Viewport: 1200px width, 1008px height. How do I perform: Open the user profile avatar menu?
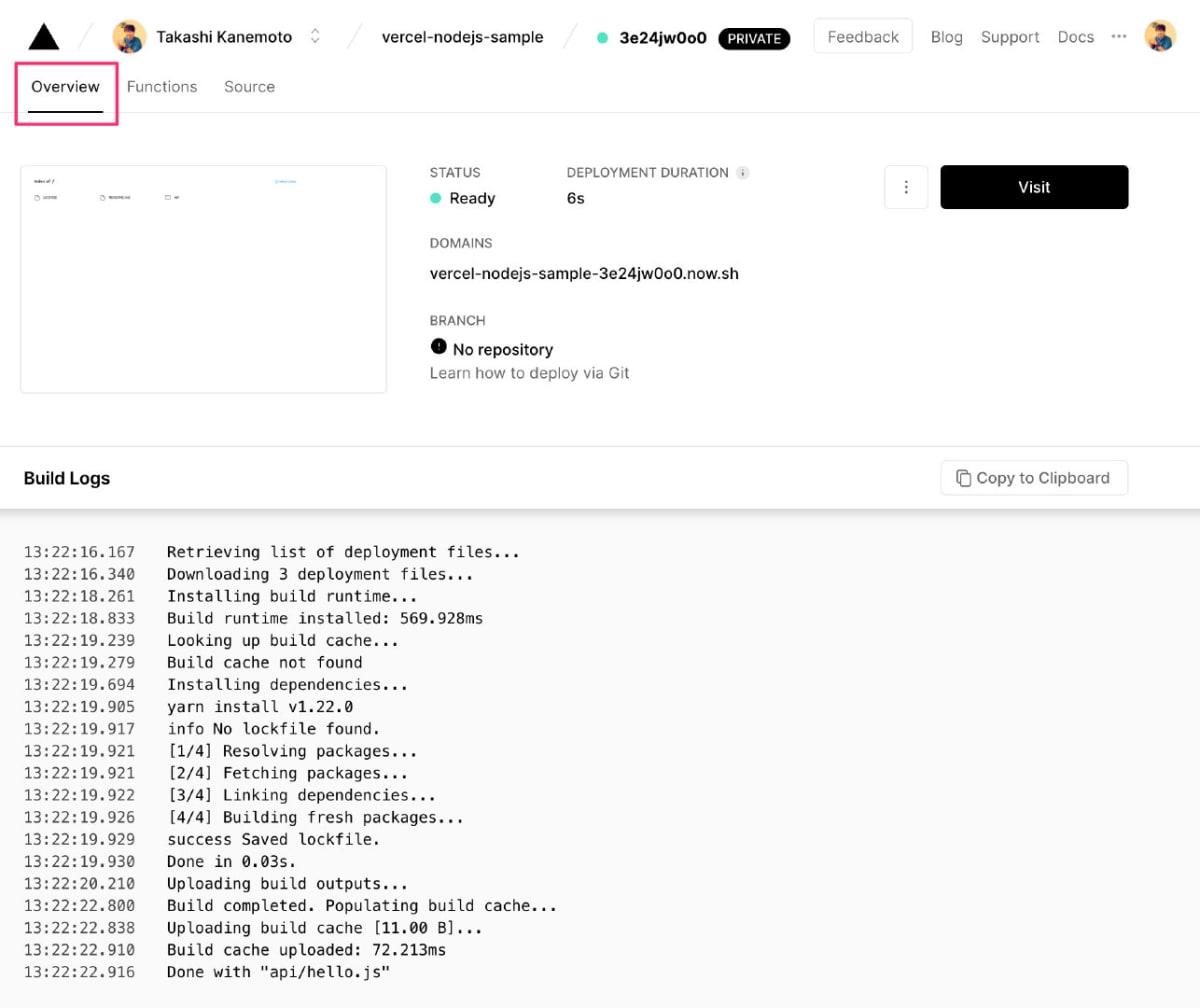click(x=1160, y=36)
